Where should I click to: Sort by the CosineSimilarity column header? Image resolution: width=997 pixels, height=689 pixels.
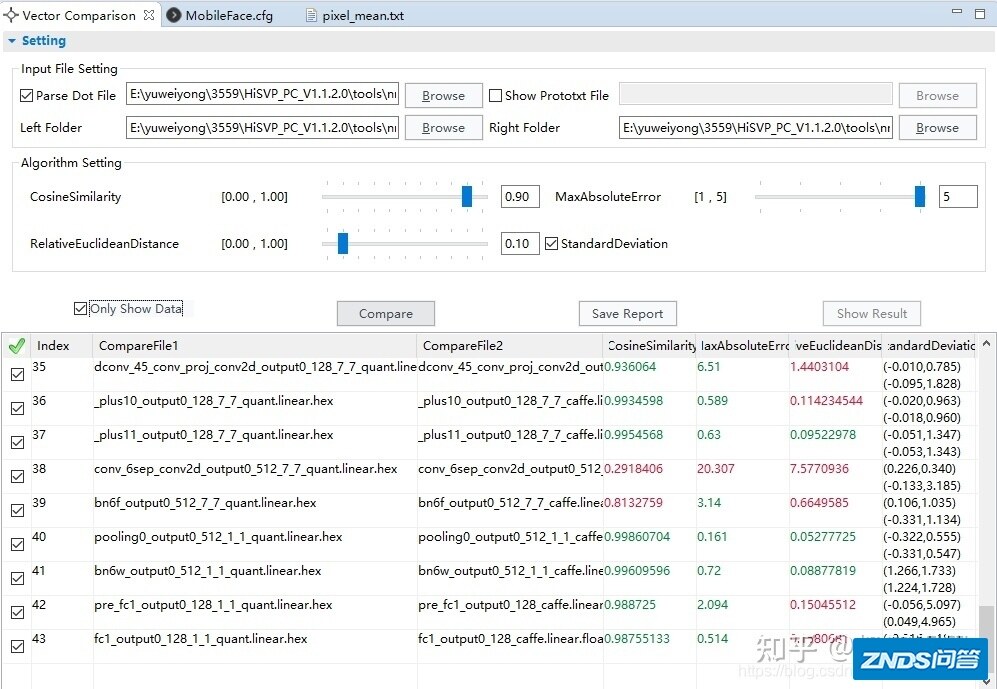click(x=649, y=346)
